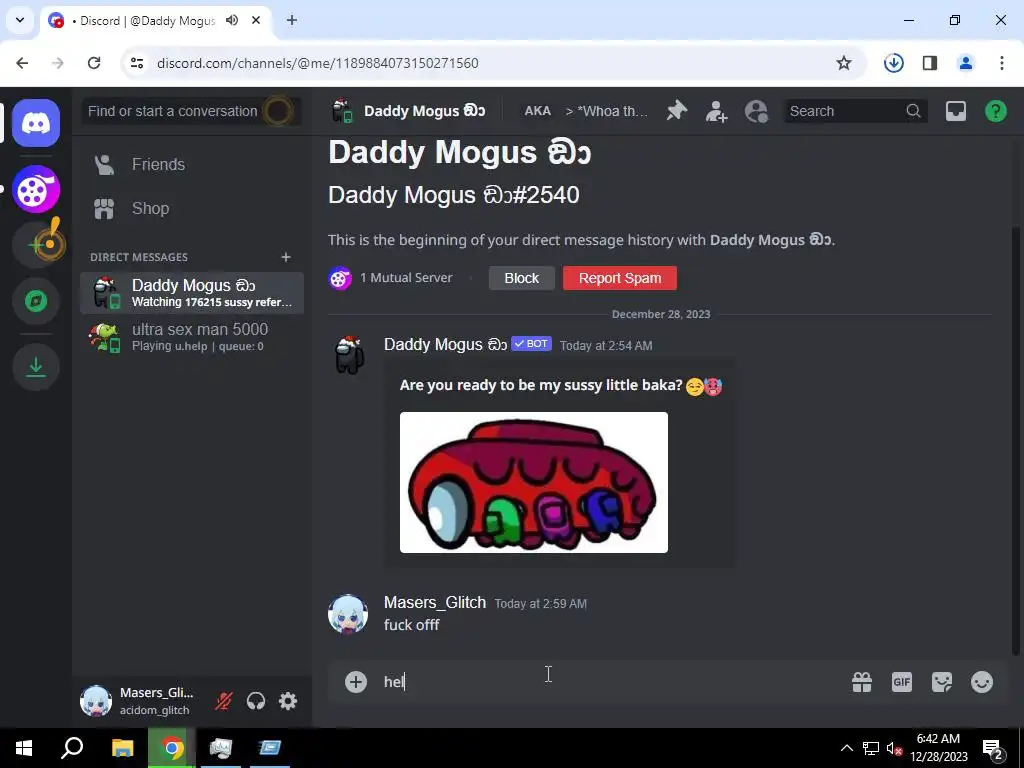Screen dimensions: 1024x768
Task: Show the user profile panel icon
Action: (756, 111)
